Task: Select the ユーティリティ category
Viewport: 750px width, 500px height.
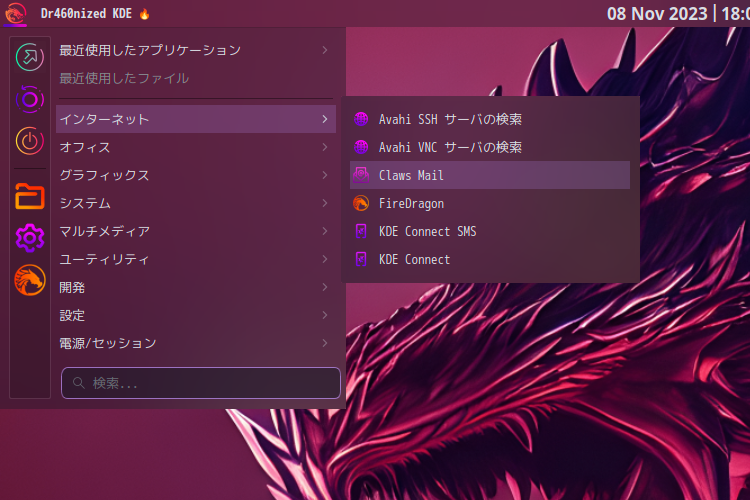Action: (x=196, y=259)
